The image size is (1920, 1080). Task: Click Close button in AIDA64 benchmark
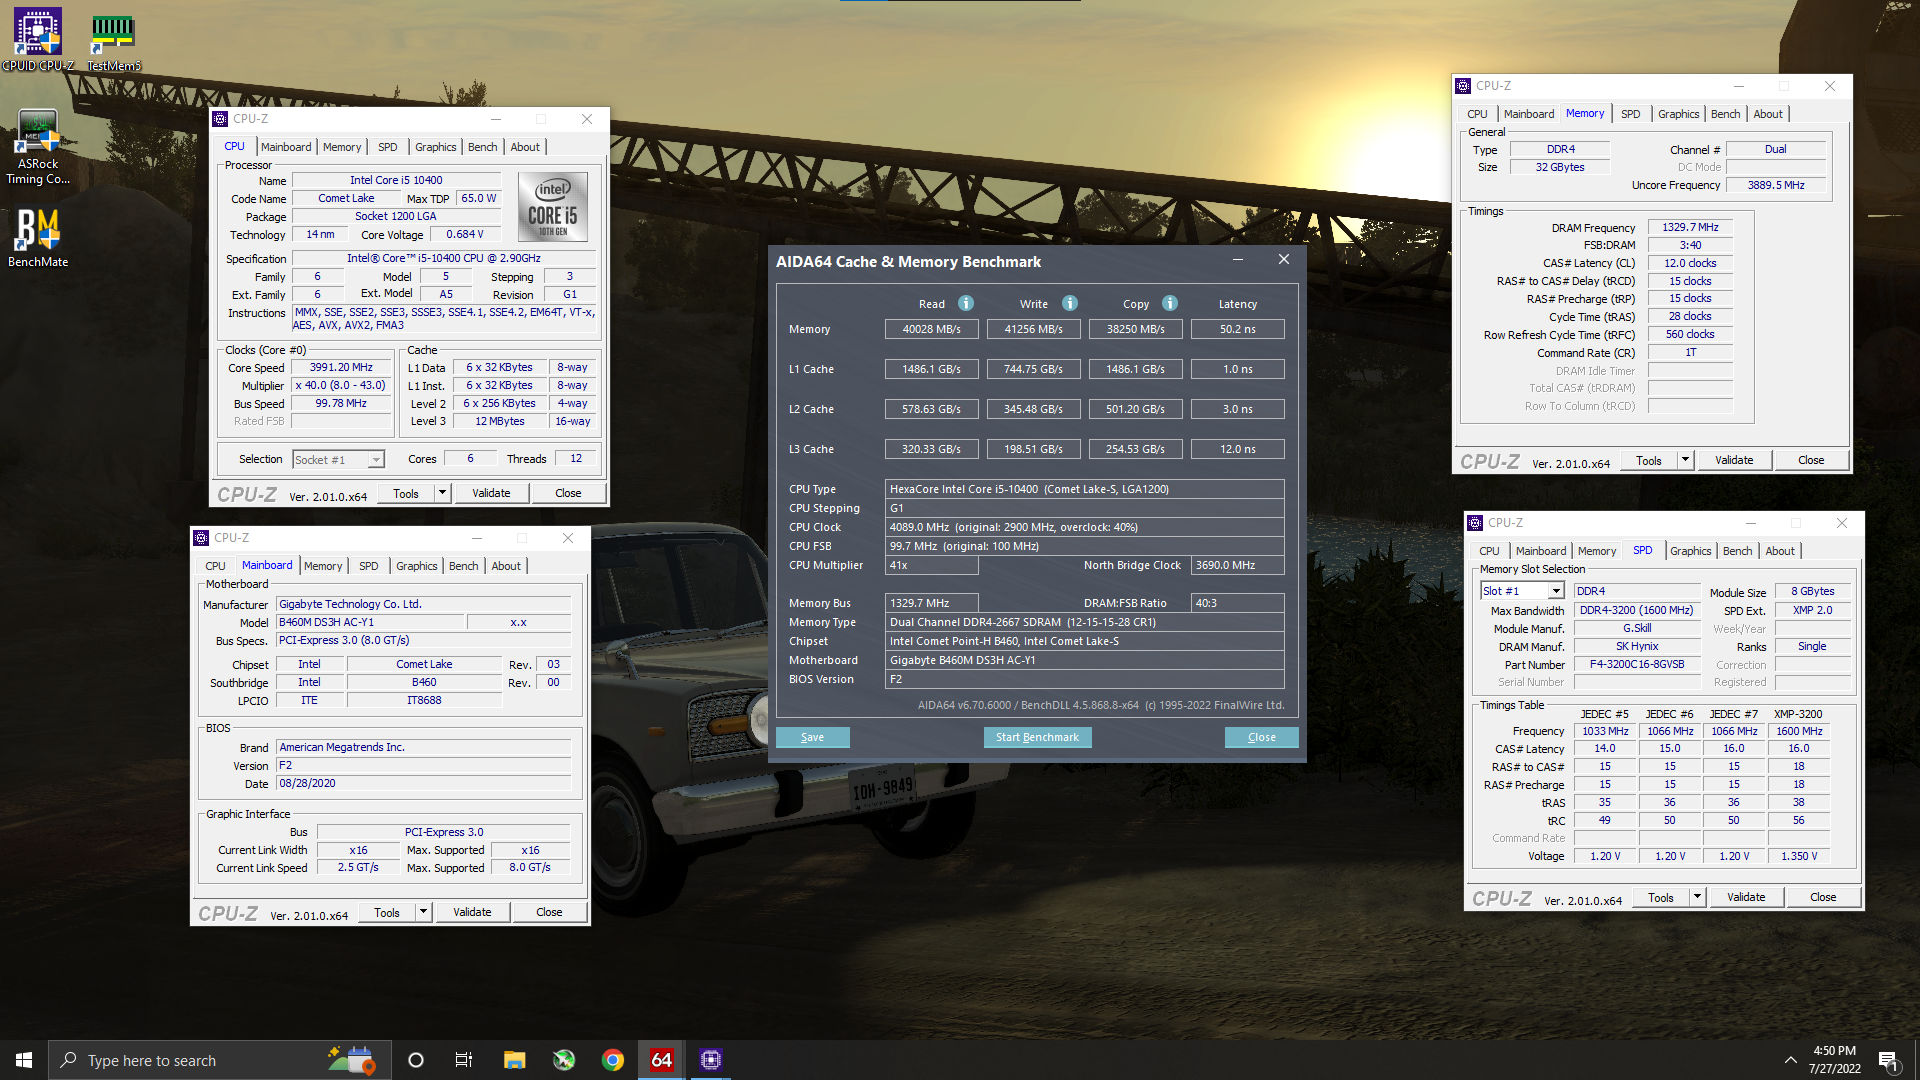click(x=1262, y=737)
